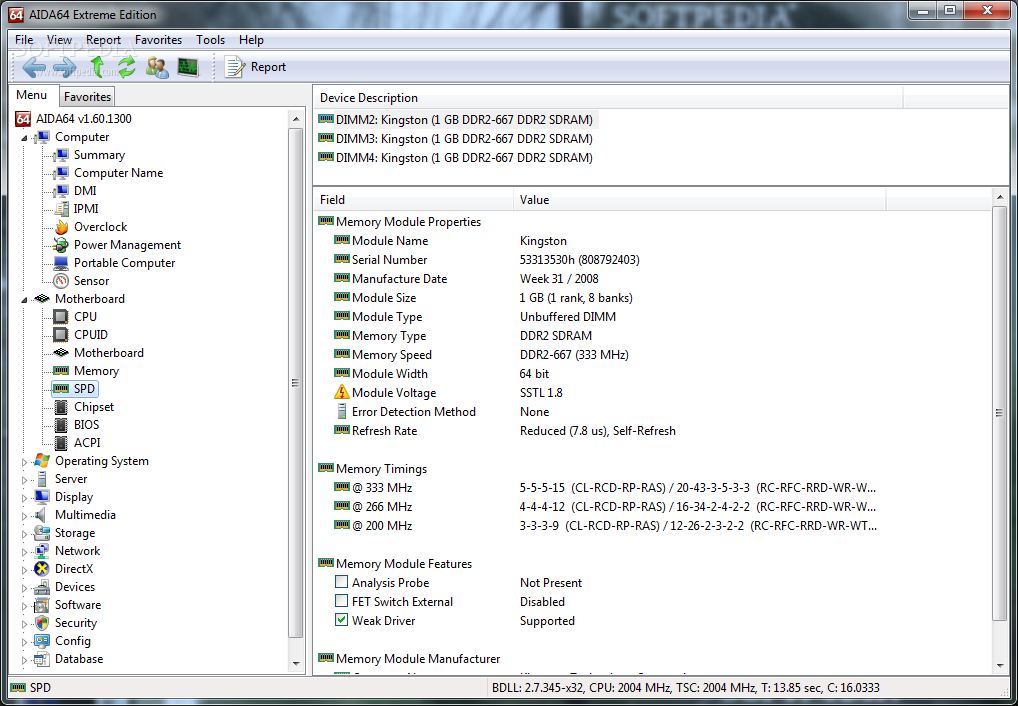Click the Field column header

click(414, 199)
